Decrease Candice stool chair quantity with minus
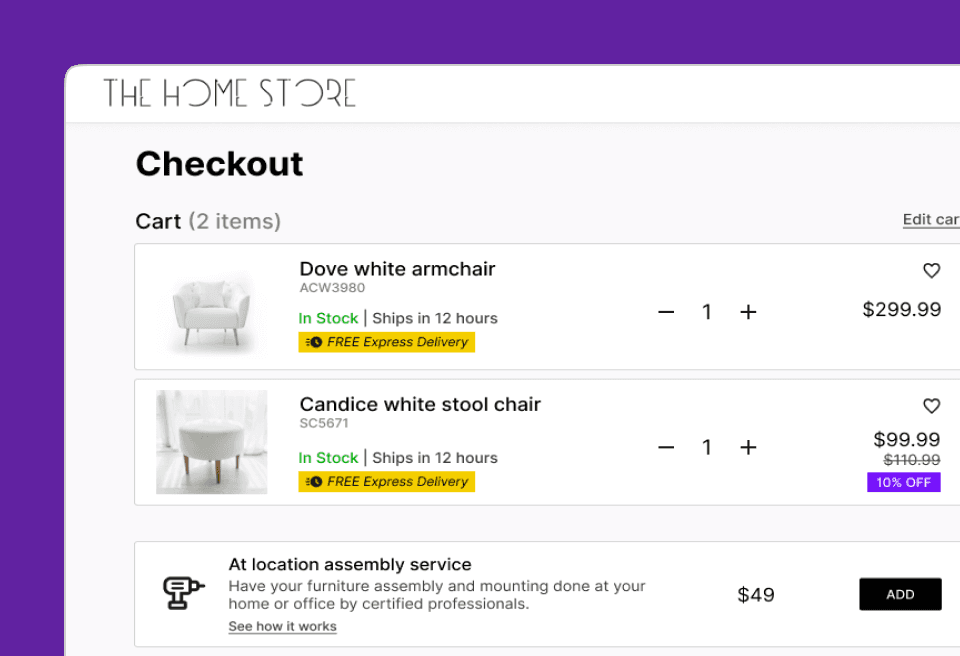Viewport: 960px width, 656px height. point(666,447)
